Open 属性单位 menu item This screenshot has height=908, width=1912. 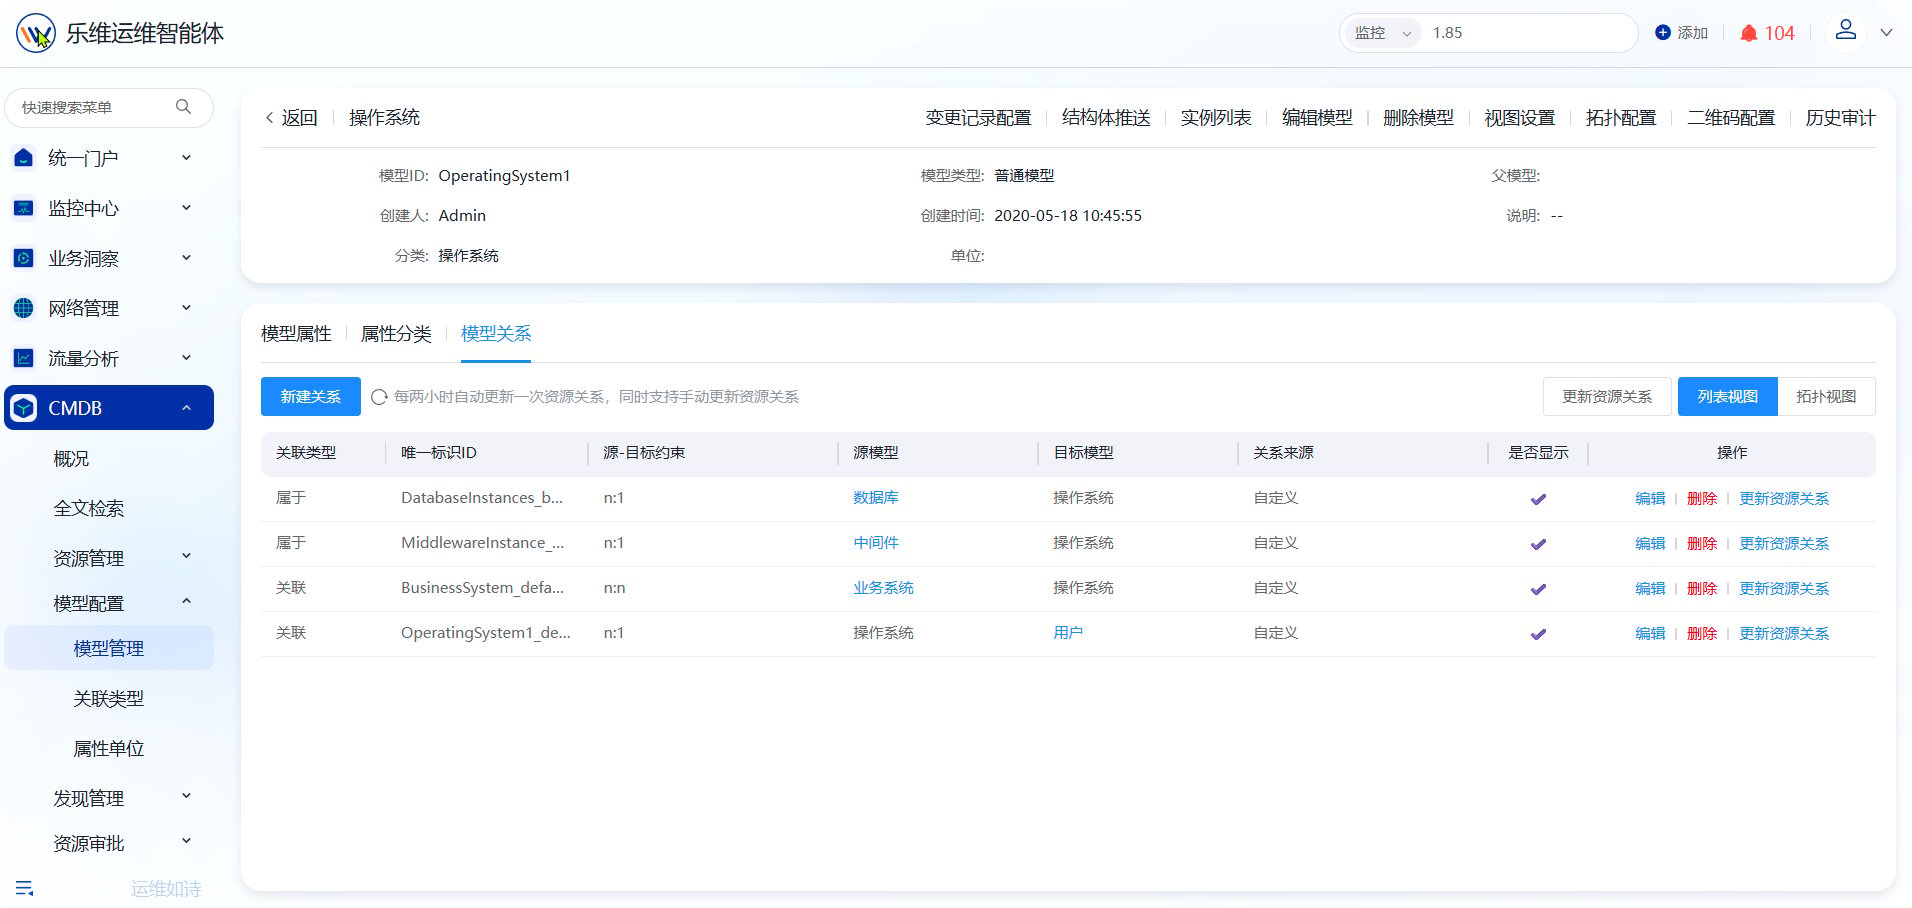[x=109, y=748]
